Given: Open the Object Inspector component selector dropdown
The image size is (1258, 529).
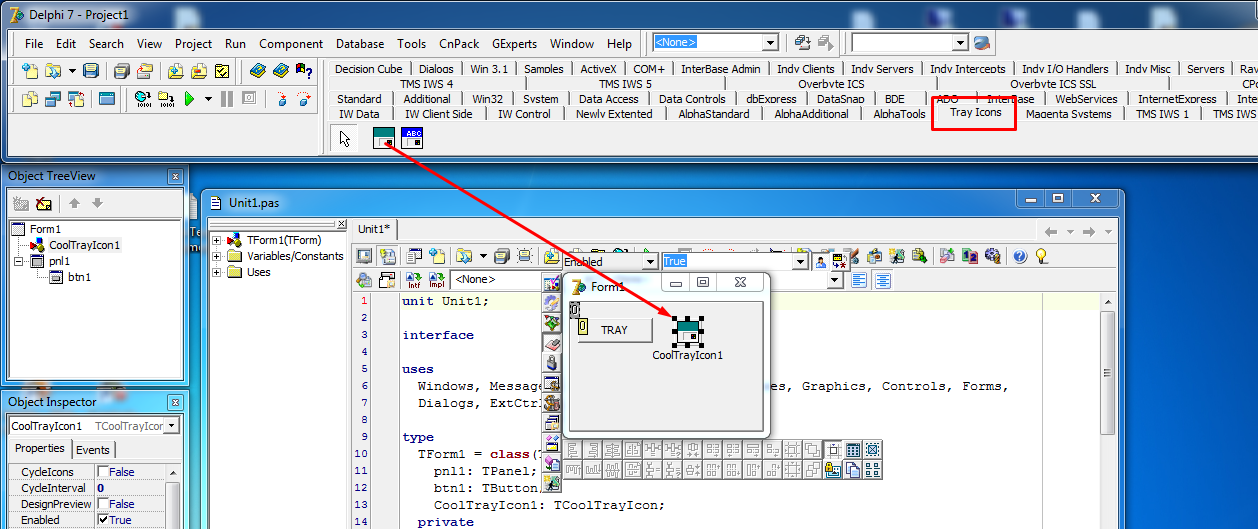Looking at the screenshot, I should pos(172,426).
